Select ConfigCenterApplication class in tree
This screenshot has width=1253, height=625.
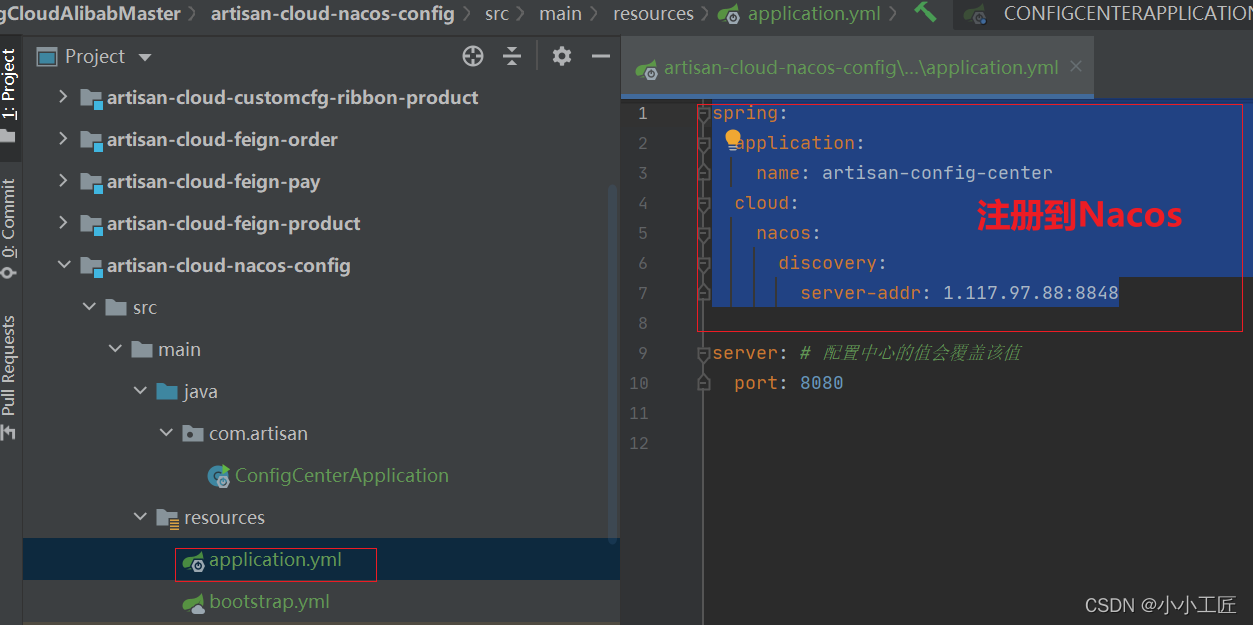pos(340,476)
